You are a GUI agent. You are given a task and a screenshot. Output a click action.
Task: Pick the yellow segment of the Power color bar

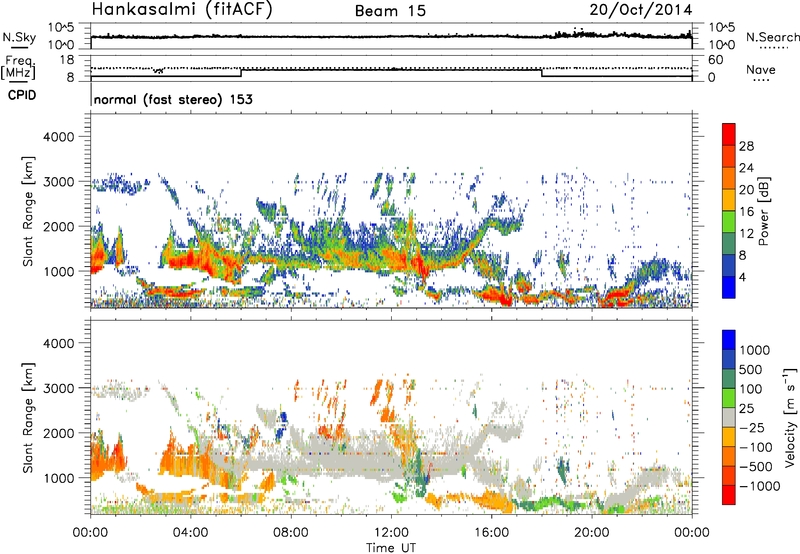coord(729,200)
